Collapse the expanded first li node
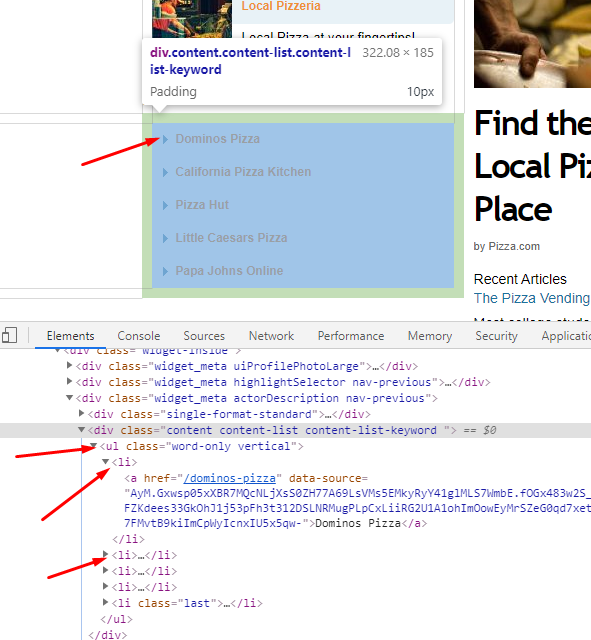This screenshot has width=591, height=640. 106,461
